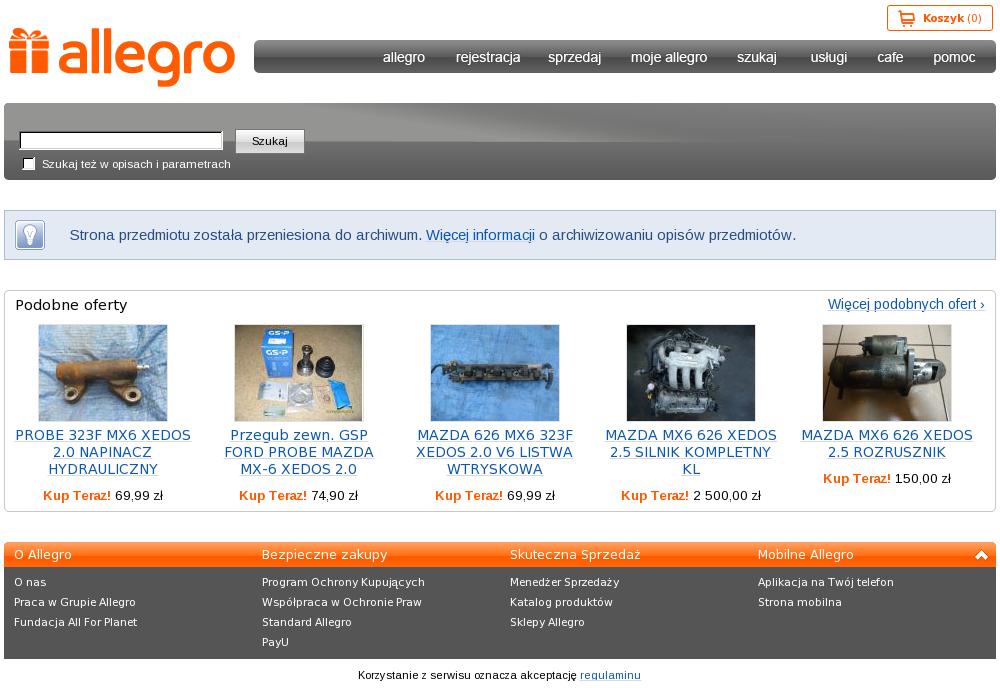Open Więcej podobnych ofert link
This screenshot has width=1000, height=695.
click(906, 304)
